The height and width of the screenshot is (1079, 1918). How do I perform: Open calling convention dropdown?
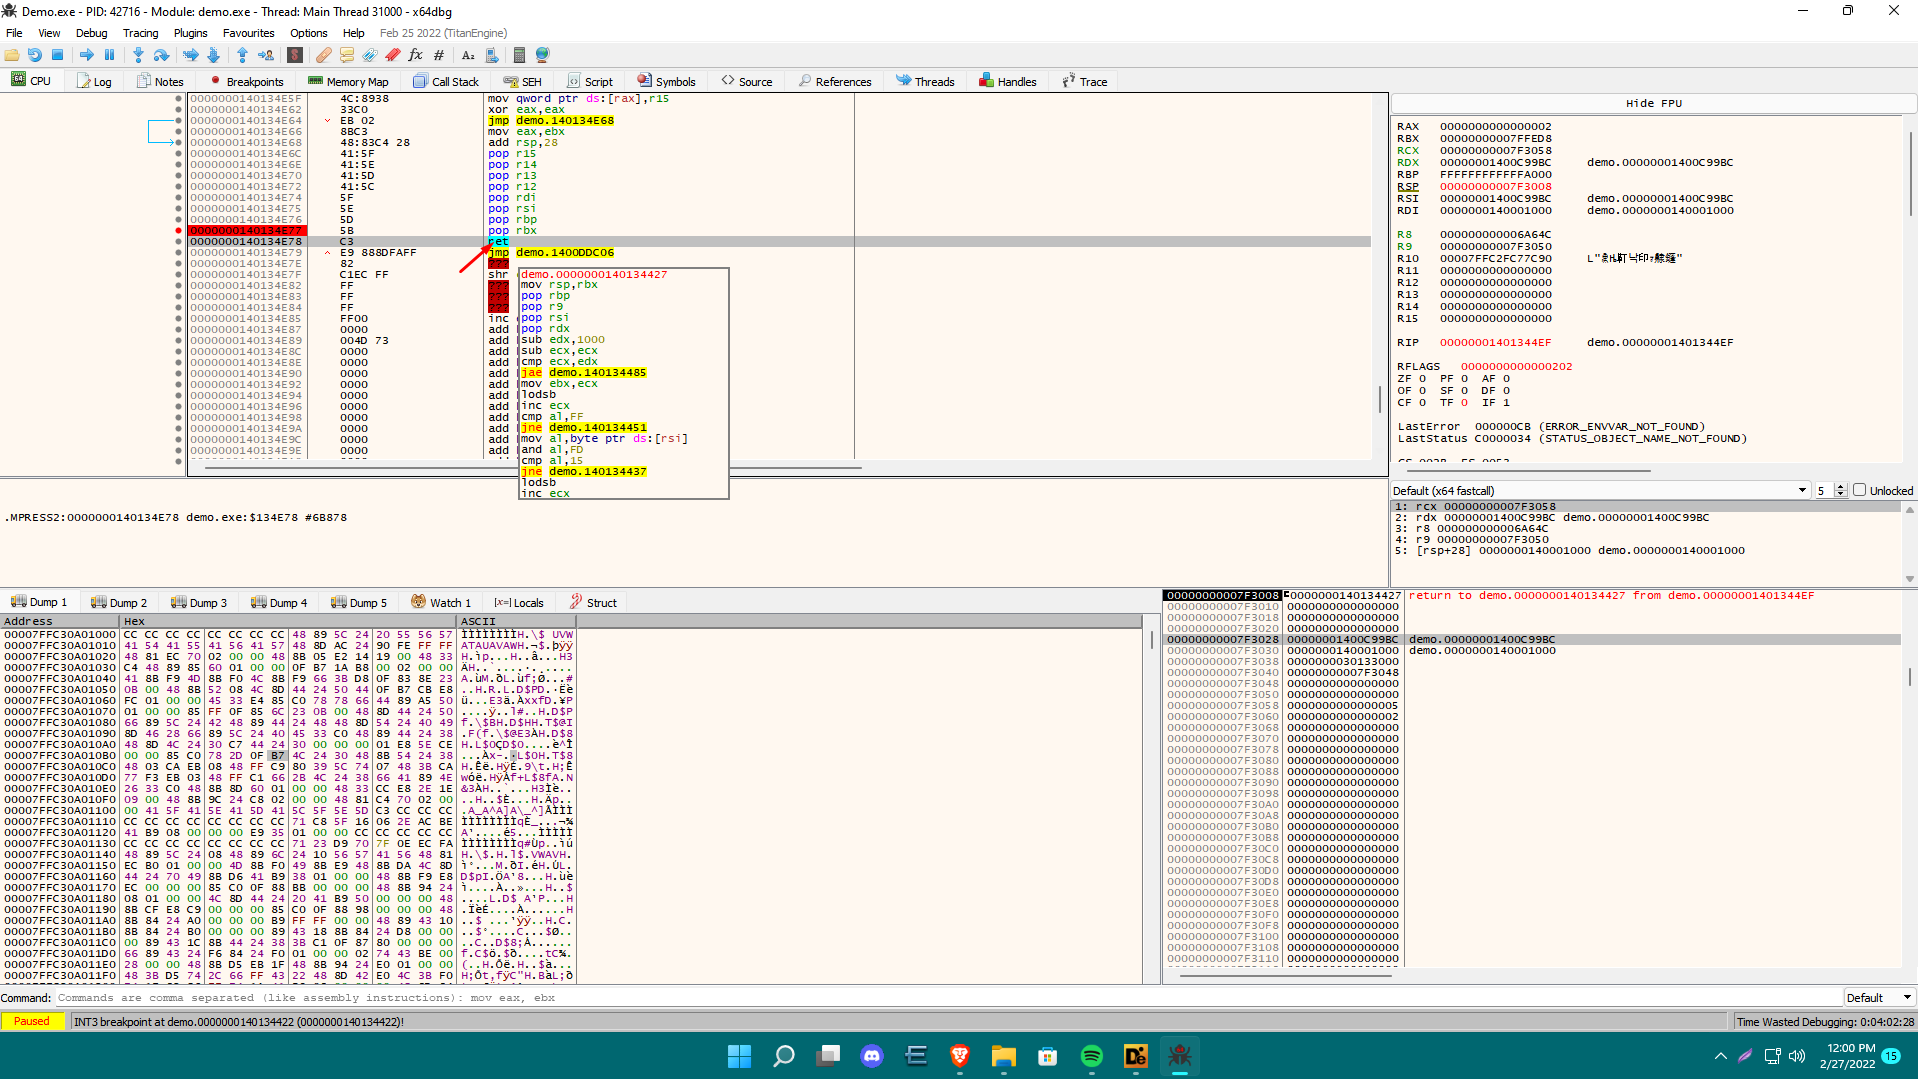point(1601,490)
